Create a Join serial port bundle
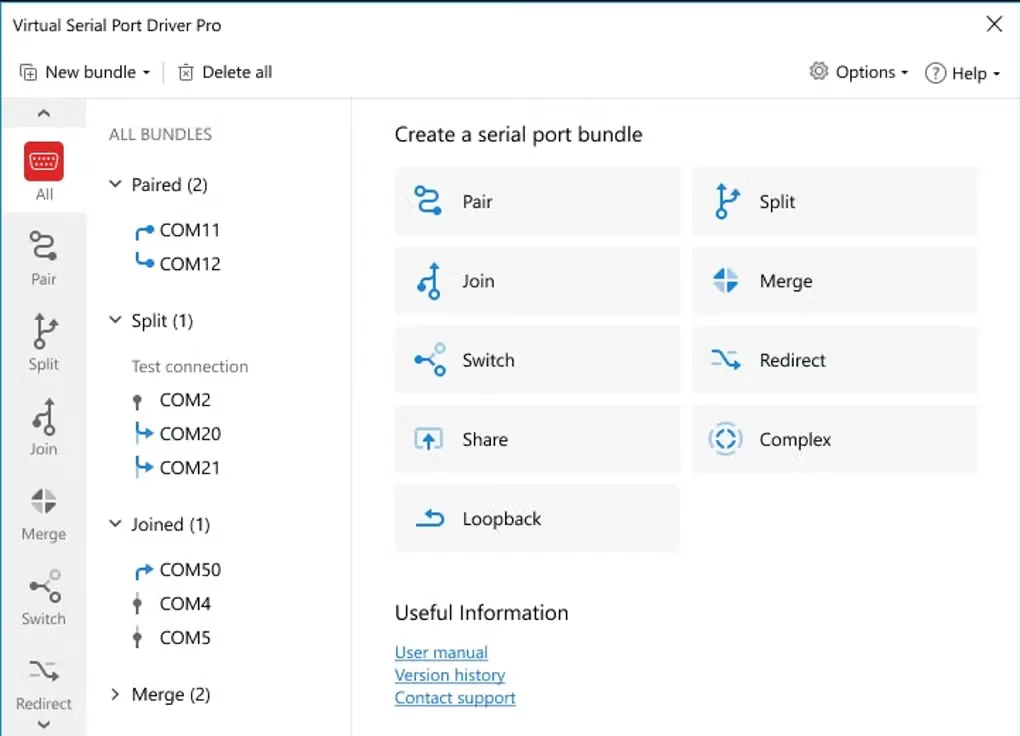This screenshot has height=736, width=1020. (537, 281)
